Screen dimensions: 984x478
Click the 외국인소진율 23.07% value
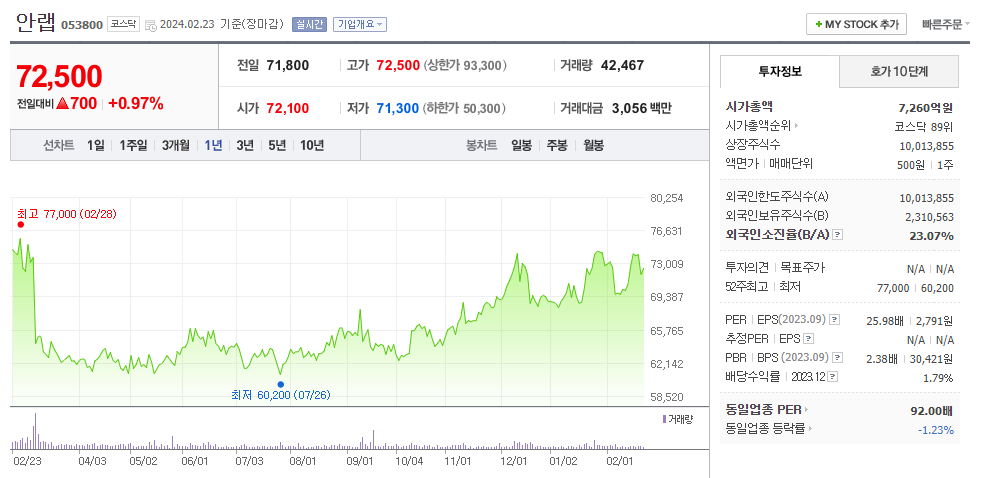[x=931, y=236]
